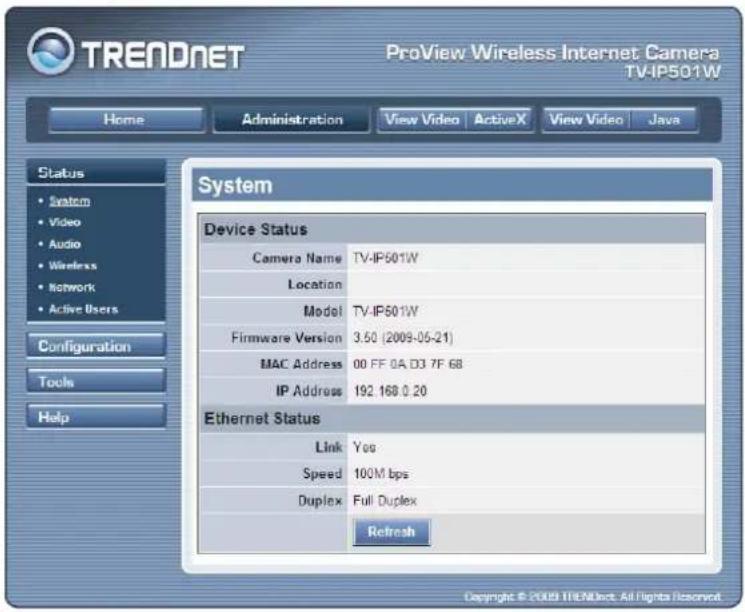Click the Camera Name label
The image size is (745, 612).
click(x=297, y=258)
